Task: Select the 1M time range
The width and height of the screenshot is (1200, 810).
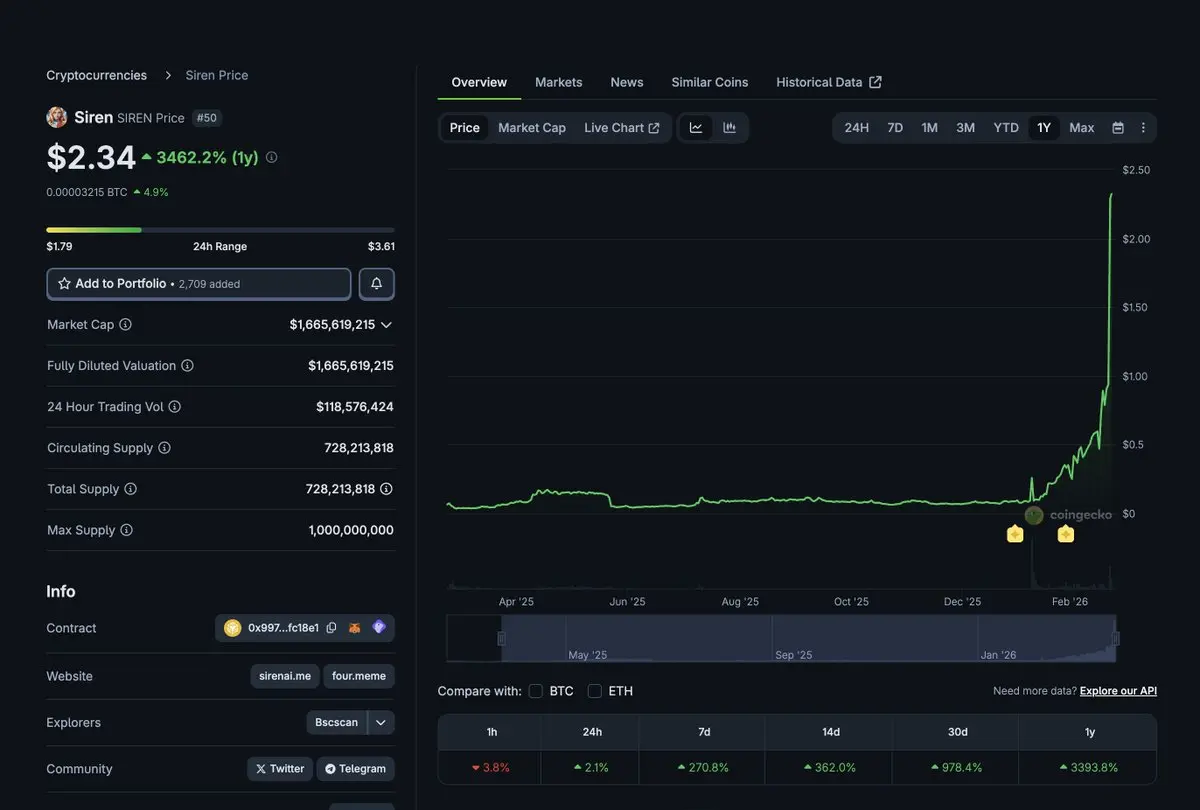Action: coord(930,128)
